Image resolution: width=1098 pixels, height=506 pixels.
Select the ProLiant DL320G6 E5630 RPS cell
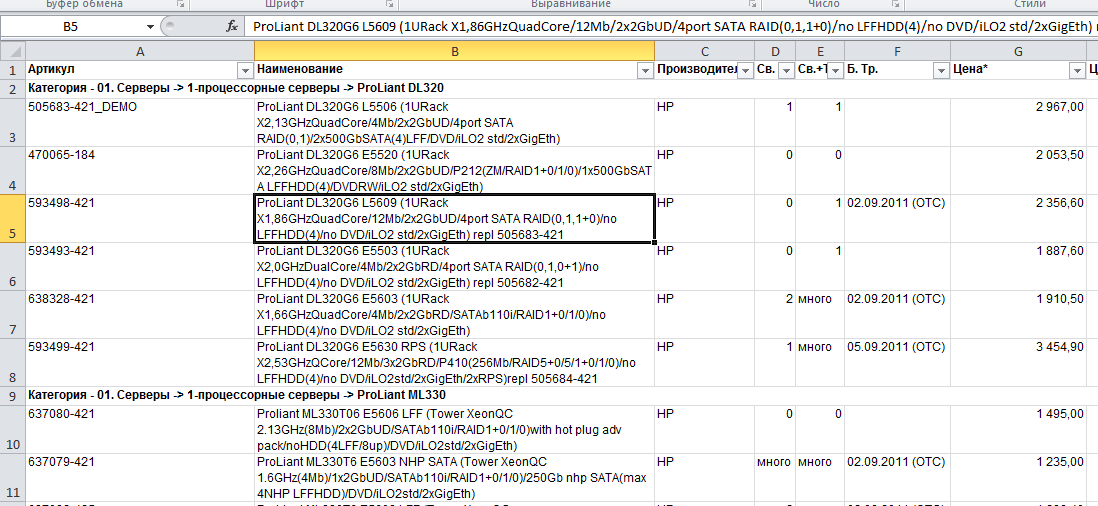[x=454, y=363]
